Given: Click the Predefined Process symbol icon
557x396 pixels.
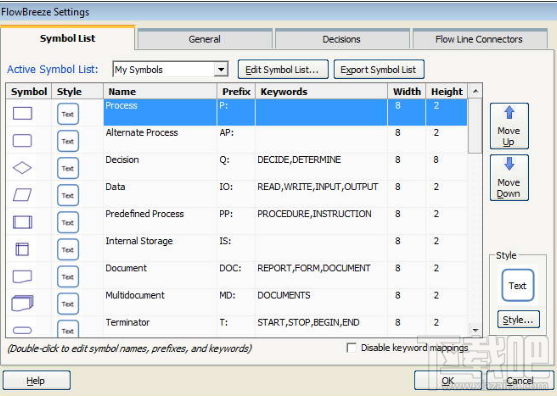Looking at the screenshot, I should (22, 222).
